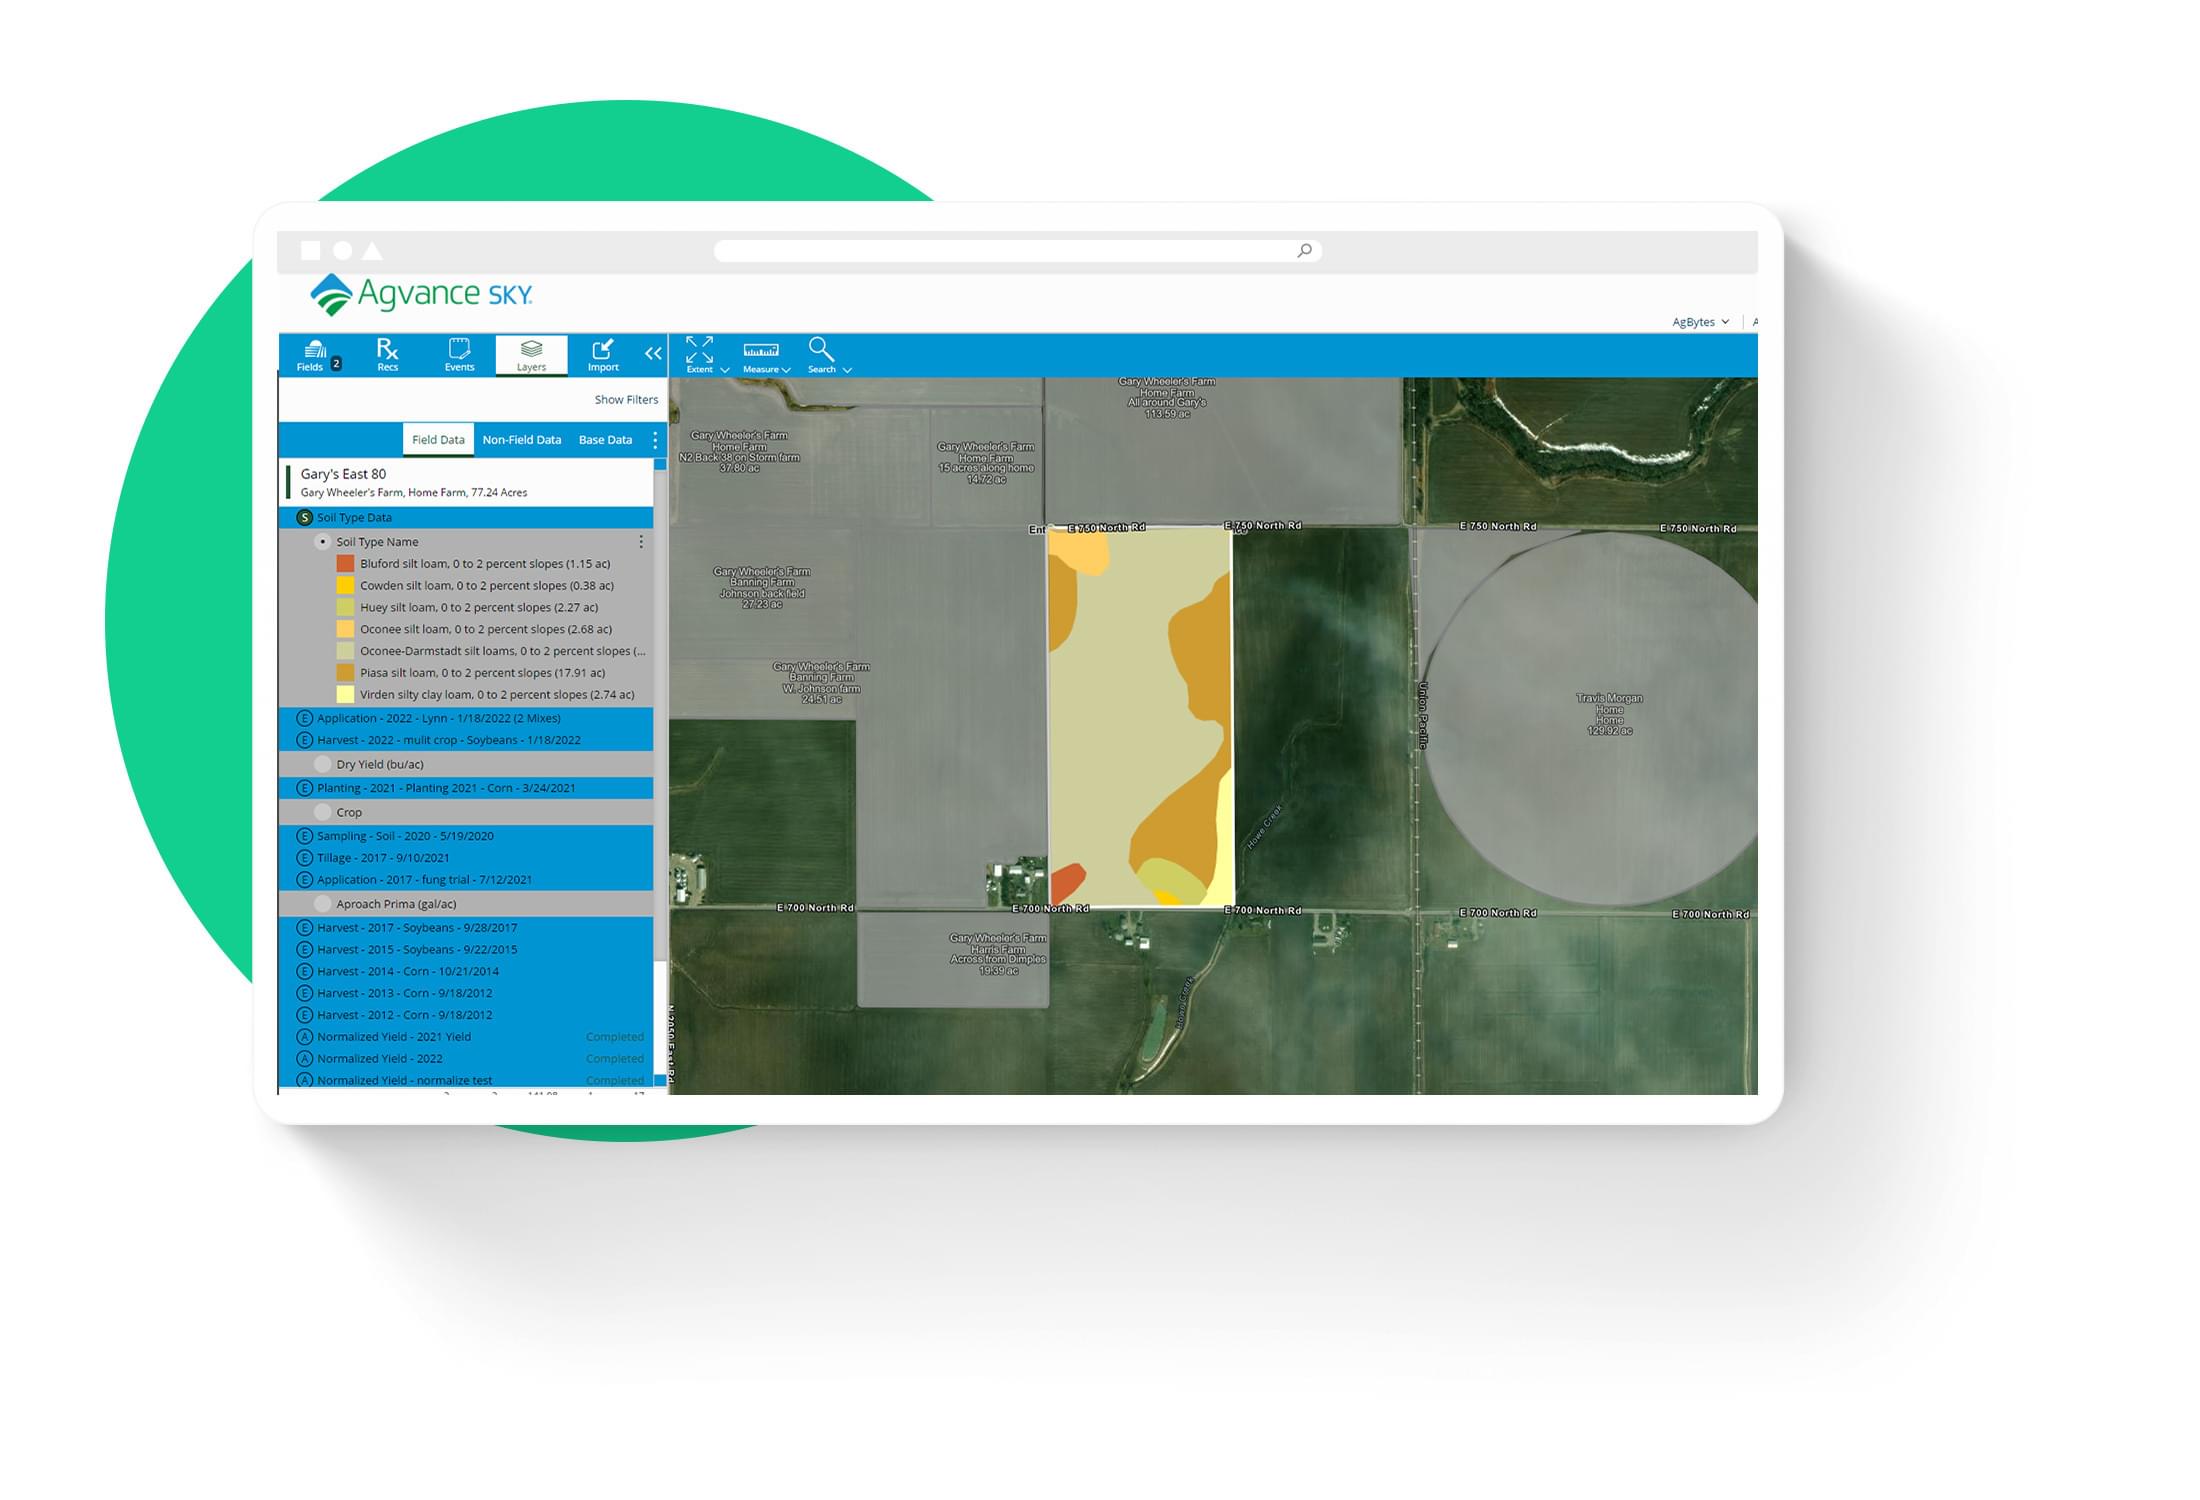Enable the Dry Yield (bu/ac) layer
This screenshot has height=1500, width=2200.
[x=322, y=764]
